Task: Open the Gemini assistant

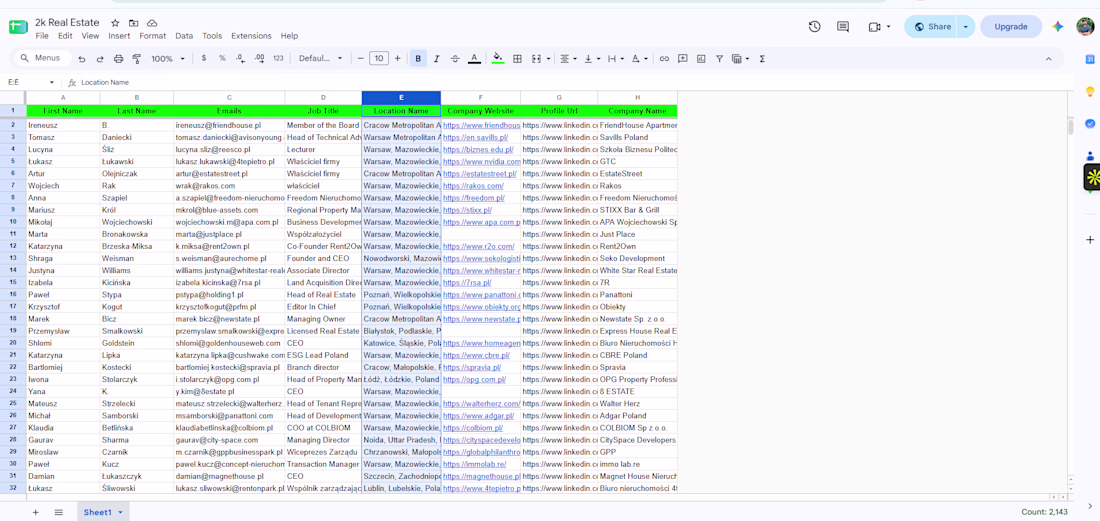Action: (1058, 27)
